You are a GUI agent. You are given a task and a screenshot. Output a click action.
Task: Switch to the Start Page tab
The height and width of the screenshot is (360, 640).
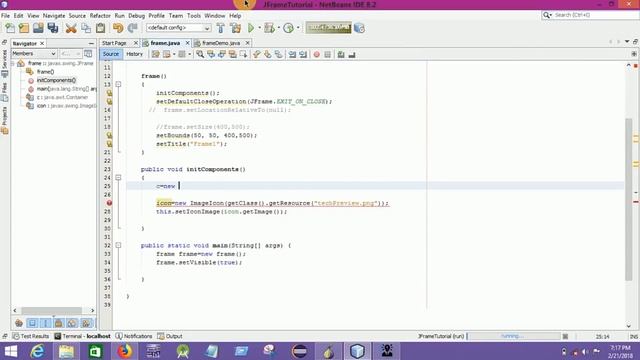click(114, 43)
